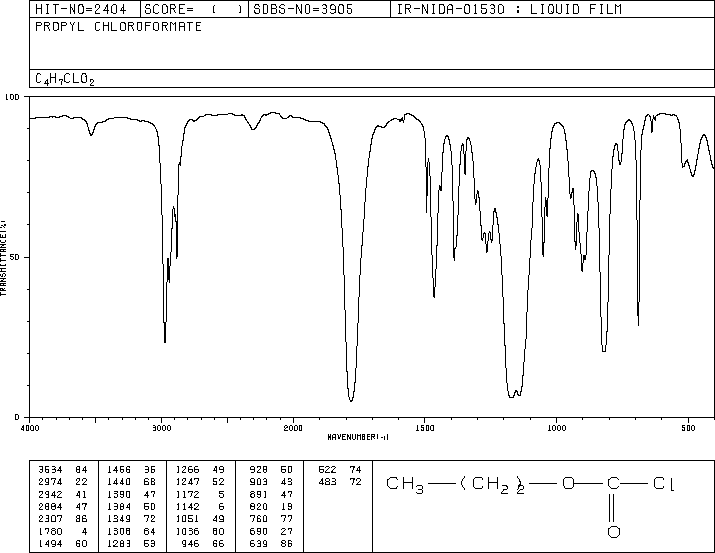
Task: Select peak table entry 820
Action: (x=271, y=506)
